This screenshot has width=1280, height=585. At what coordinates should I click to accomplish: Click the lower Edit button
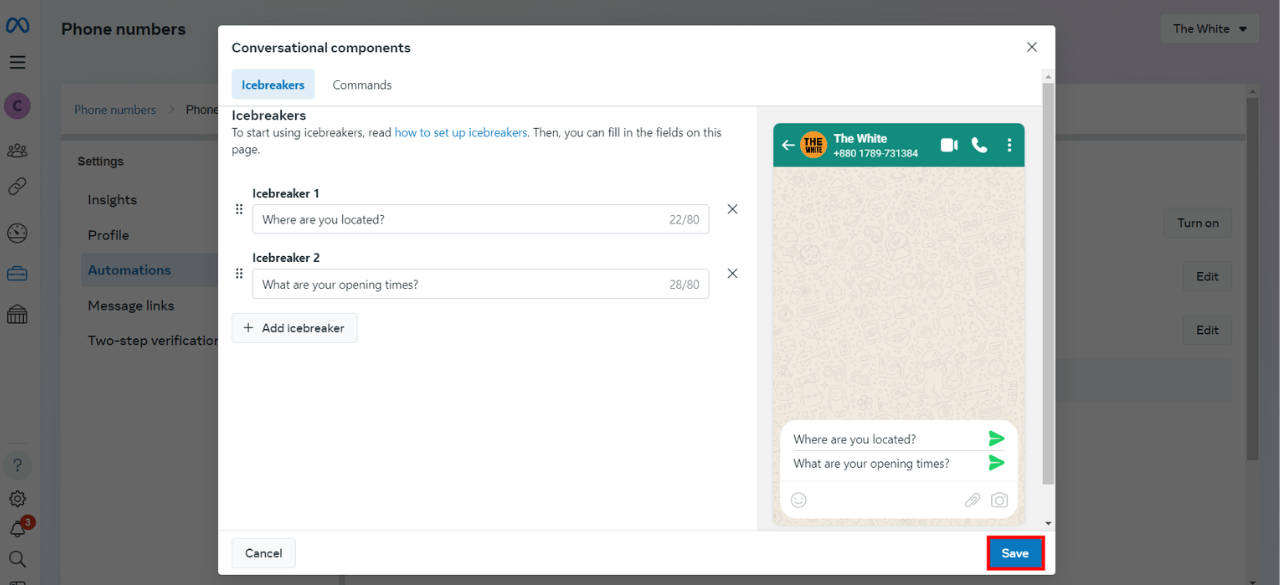click(1207, 330)
